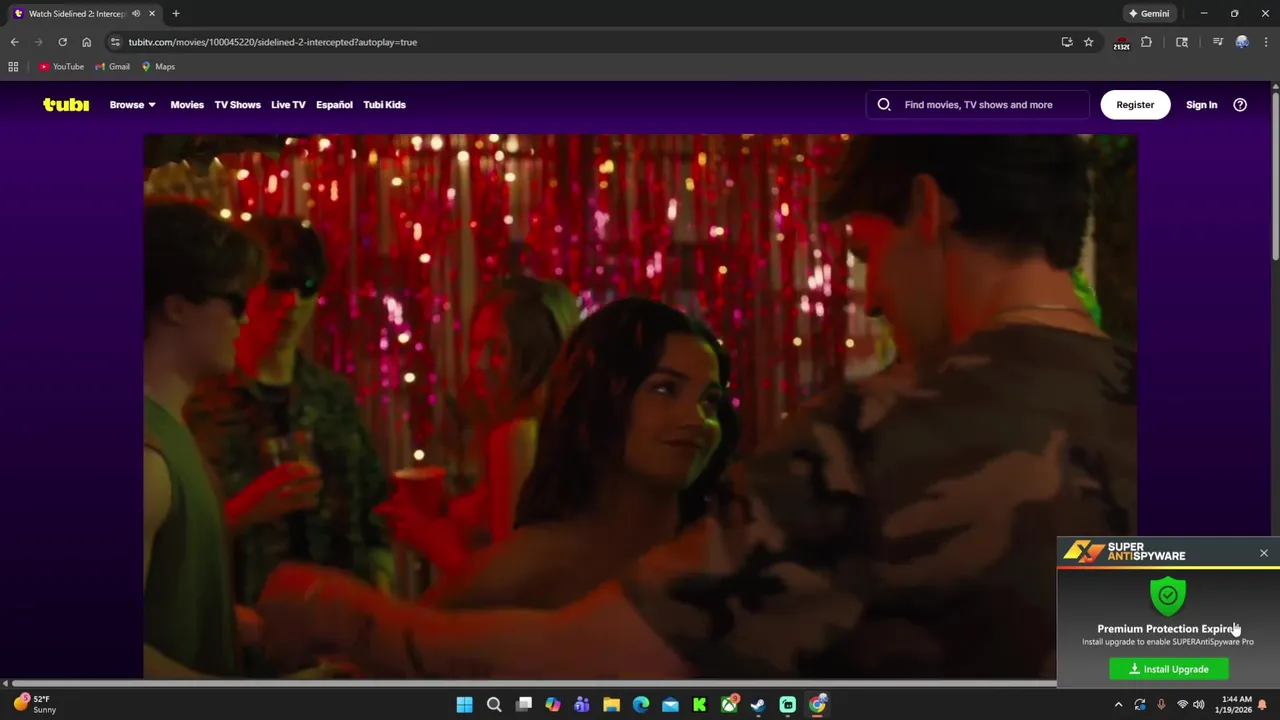This screenshot has height=720, width=1280.
Task: Open the media controls icon
Action: 1217,42
